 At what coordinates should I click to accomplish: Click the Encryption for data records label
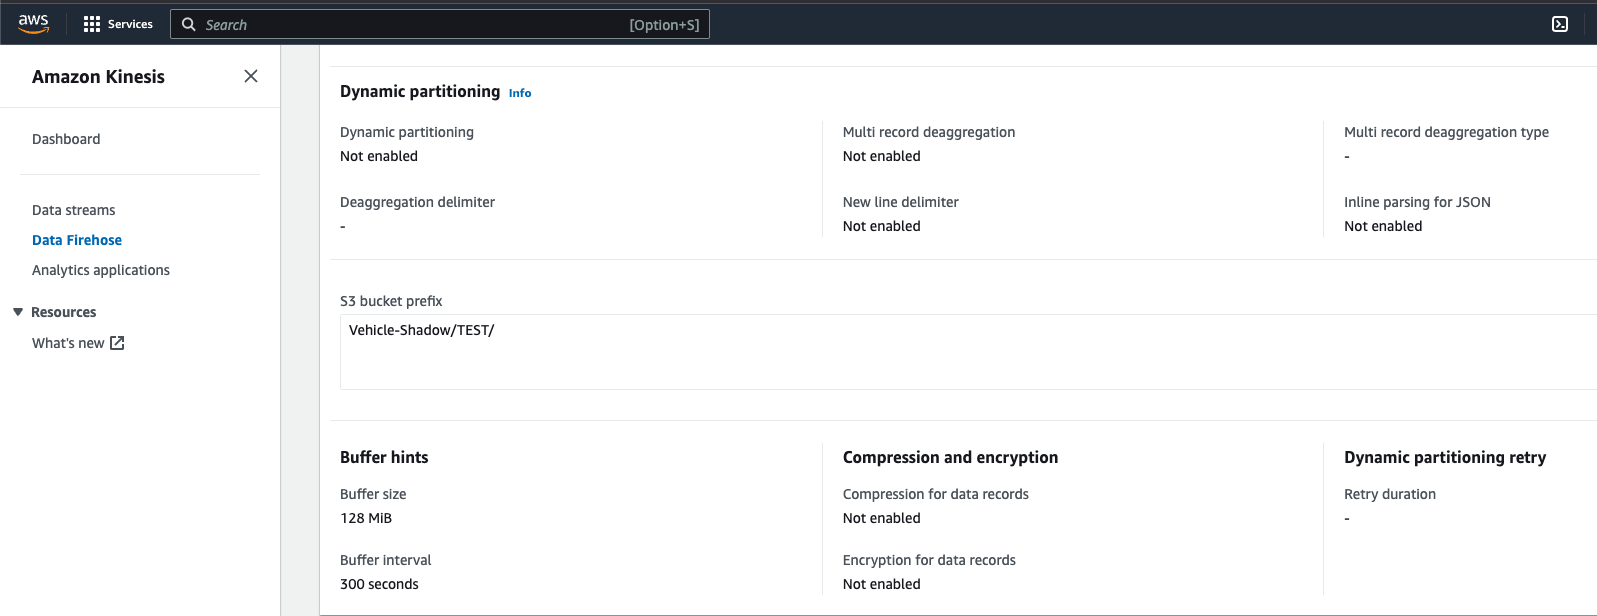(929, 560)
